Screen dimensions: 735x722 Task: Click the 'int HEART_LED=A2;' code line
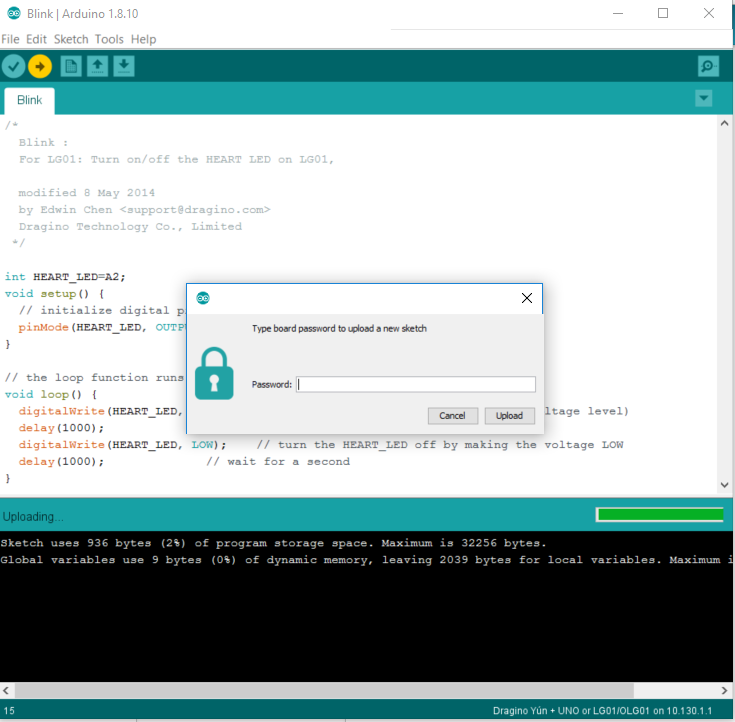[65, 277]
